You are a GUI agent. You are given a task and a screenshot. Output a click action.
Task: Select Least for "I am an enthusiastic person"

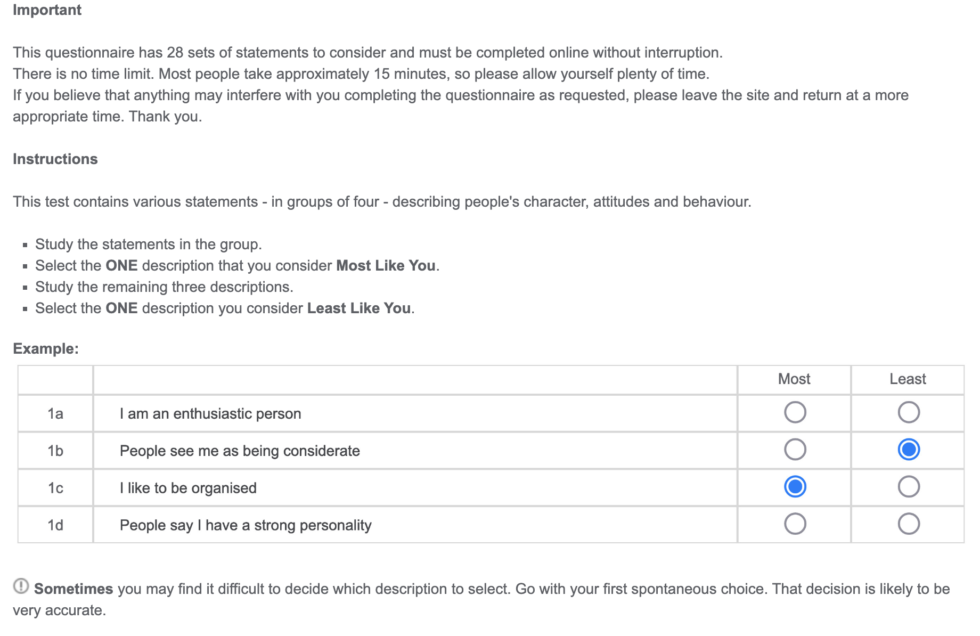[907, 412]
